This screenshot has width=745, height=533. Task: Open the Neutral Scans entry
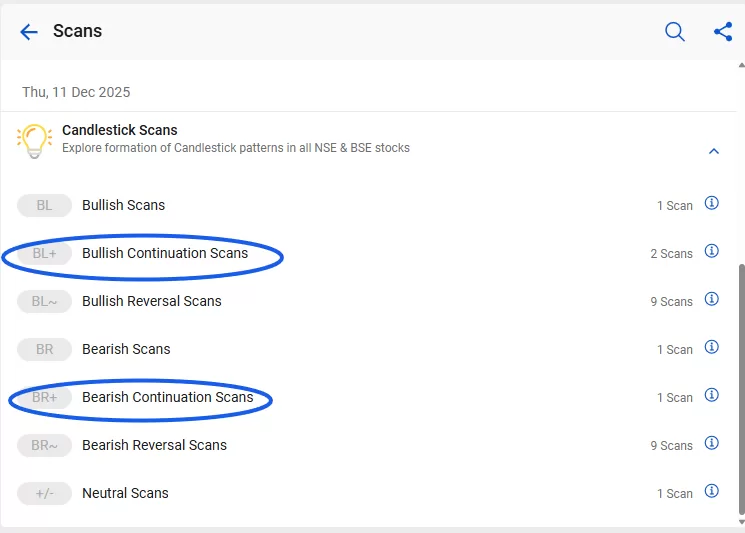pos(125,493)
